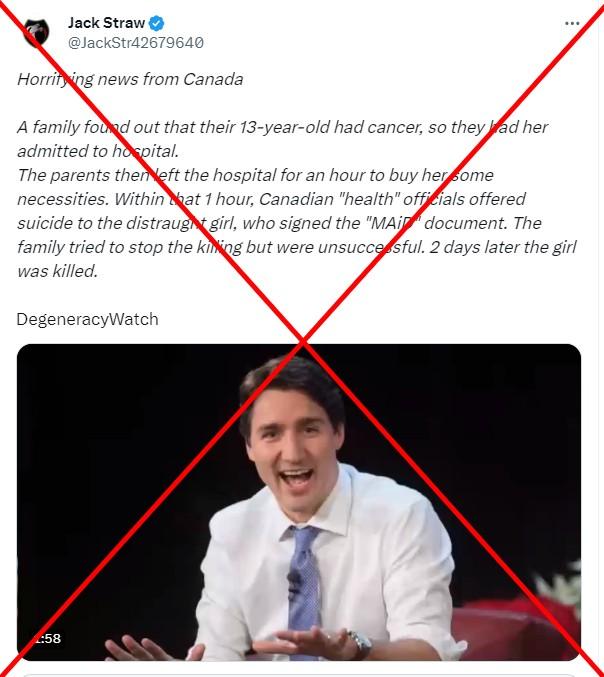Click the 1:58 video duration label

pyautogui.click(x=47, y=638)
